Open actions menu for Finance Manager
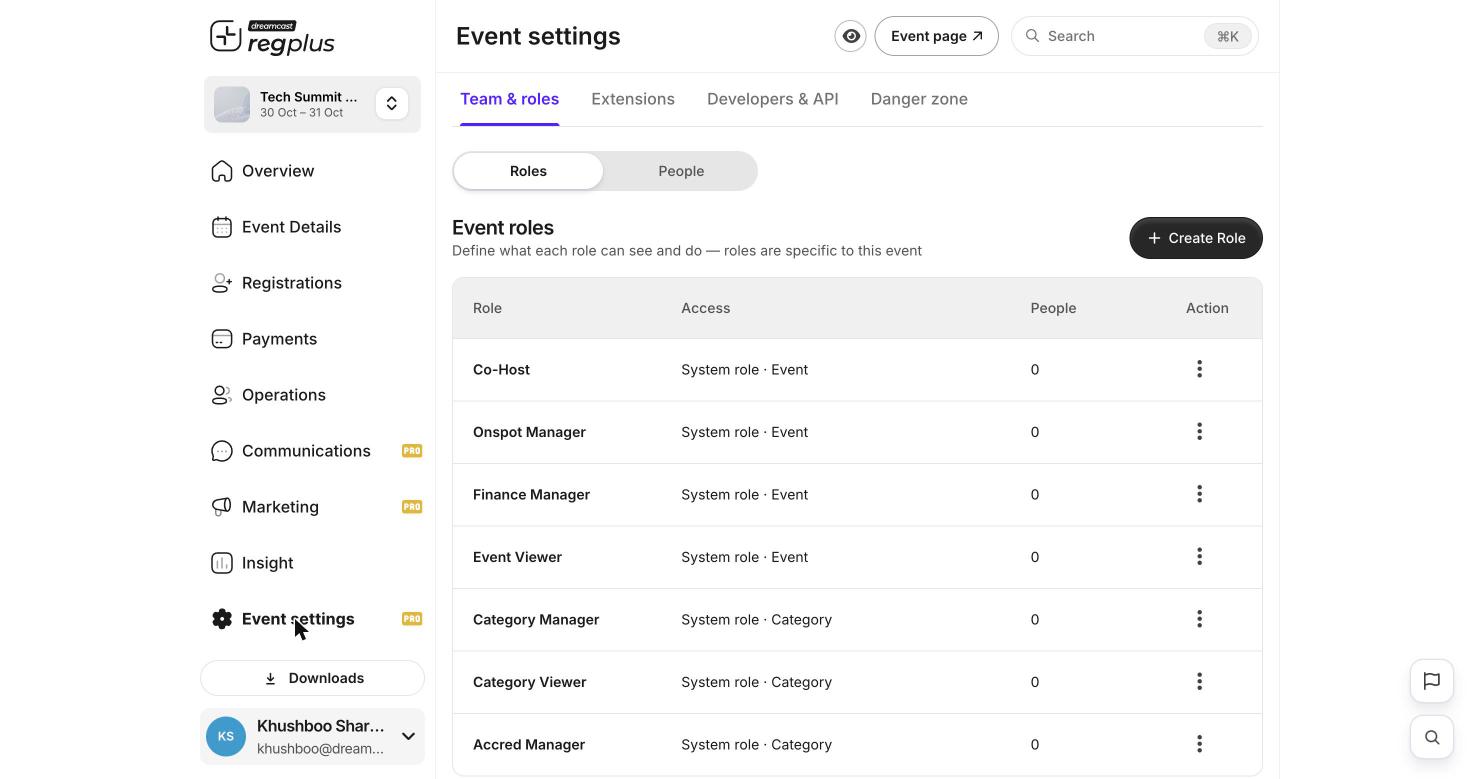Viewport: 1470px width, 779px height. coord(1199,494)
